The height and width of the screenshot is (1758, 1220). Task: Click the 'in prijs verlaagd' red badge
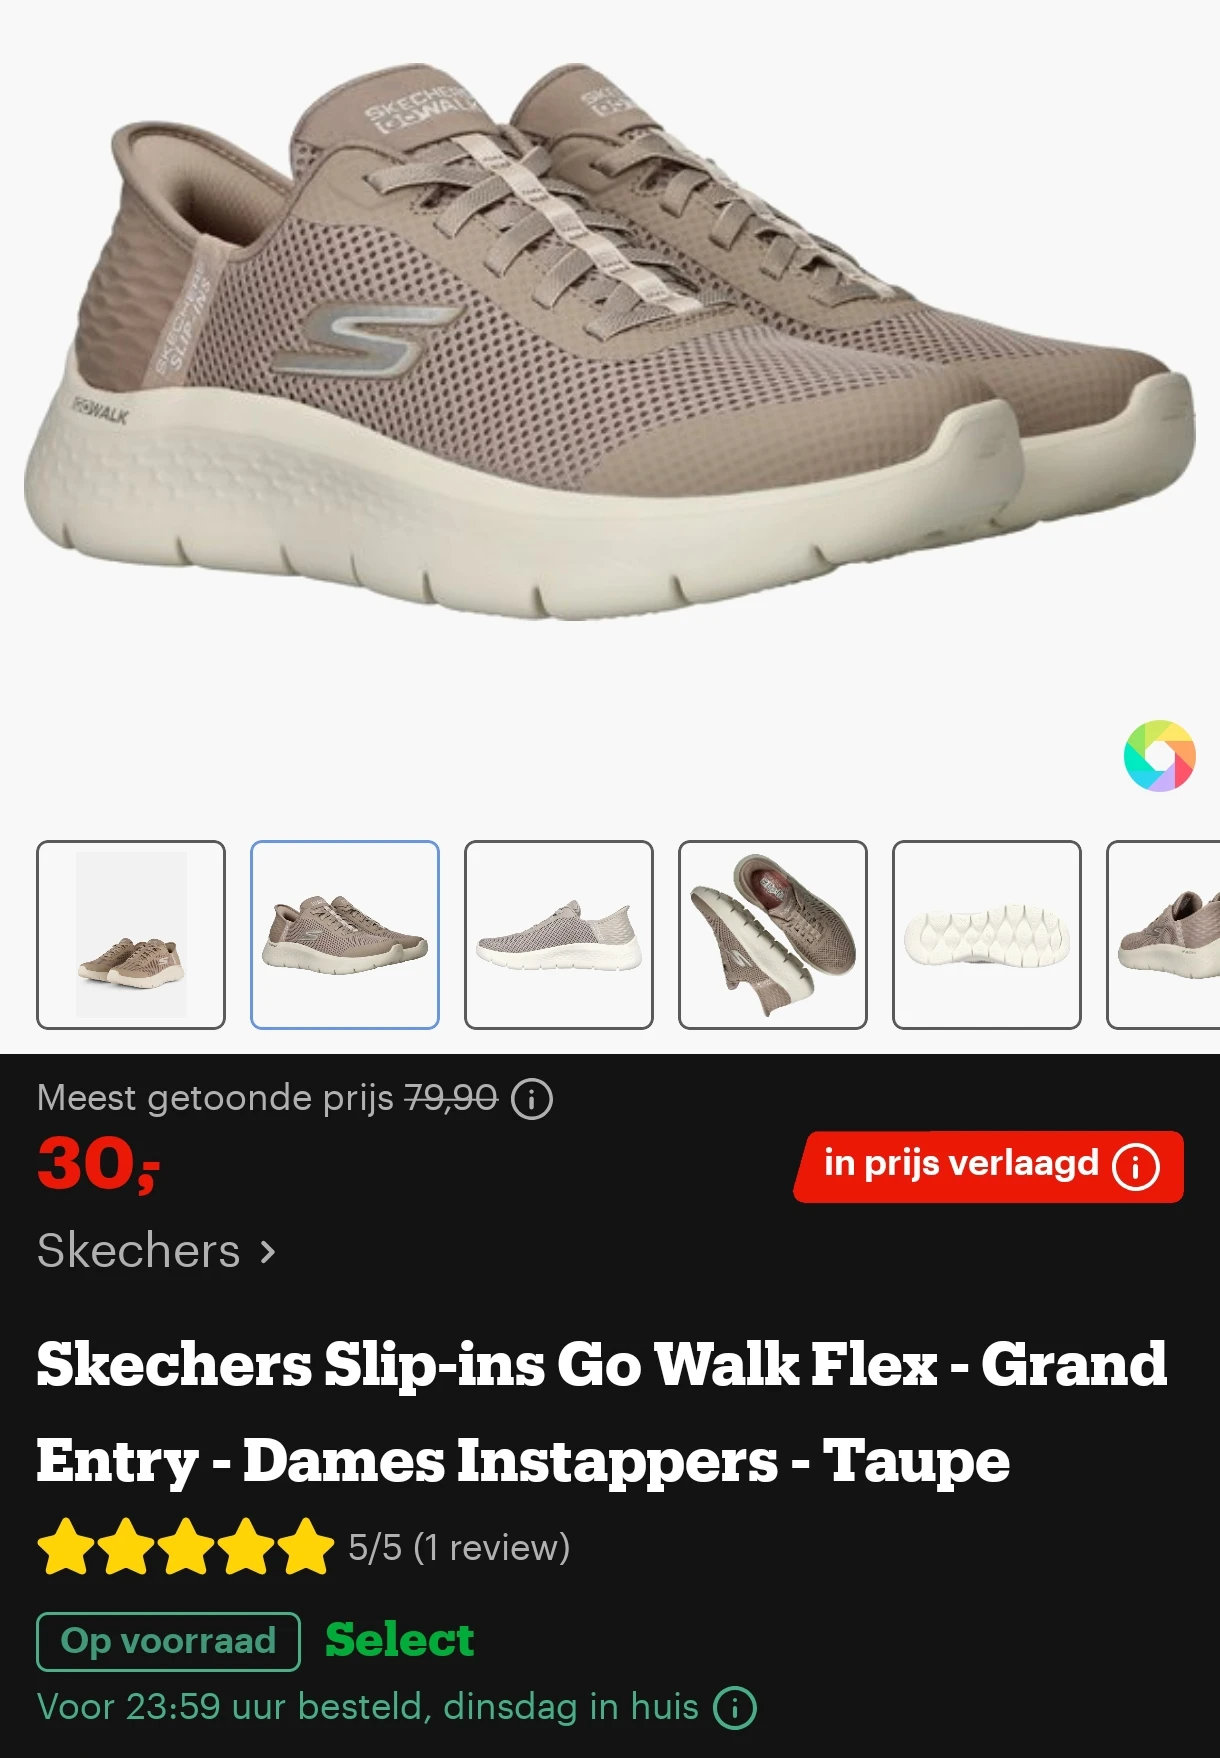989,1166
